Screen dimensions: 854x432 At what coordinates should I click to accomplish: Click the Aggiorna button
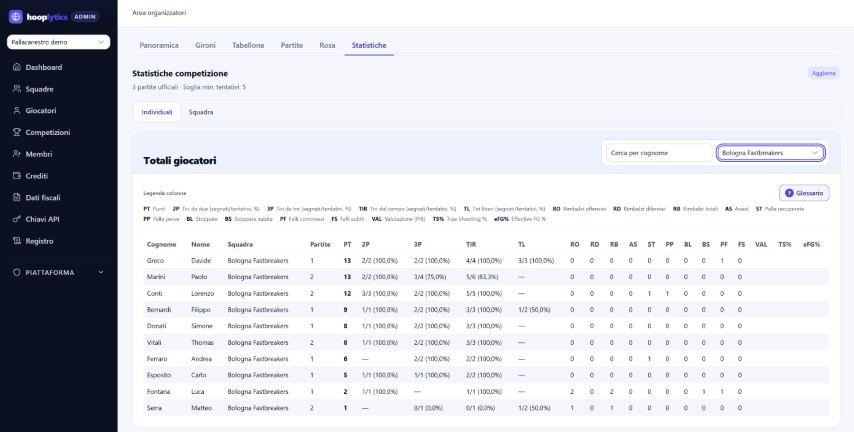823,73
